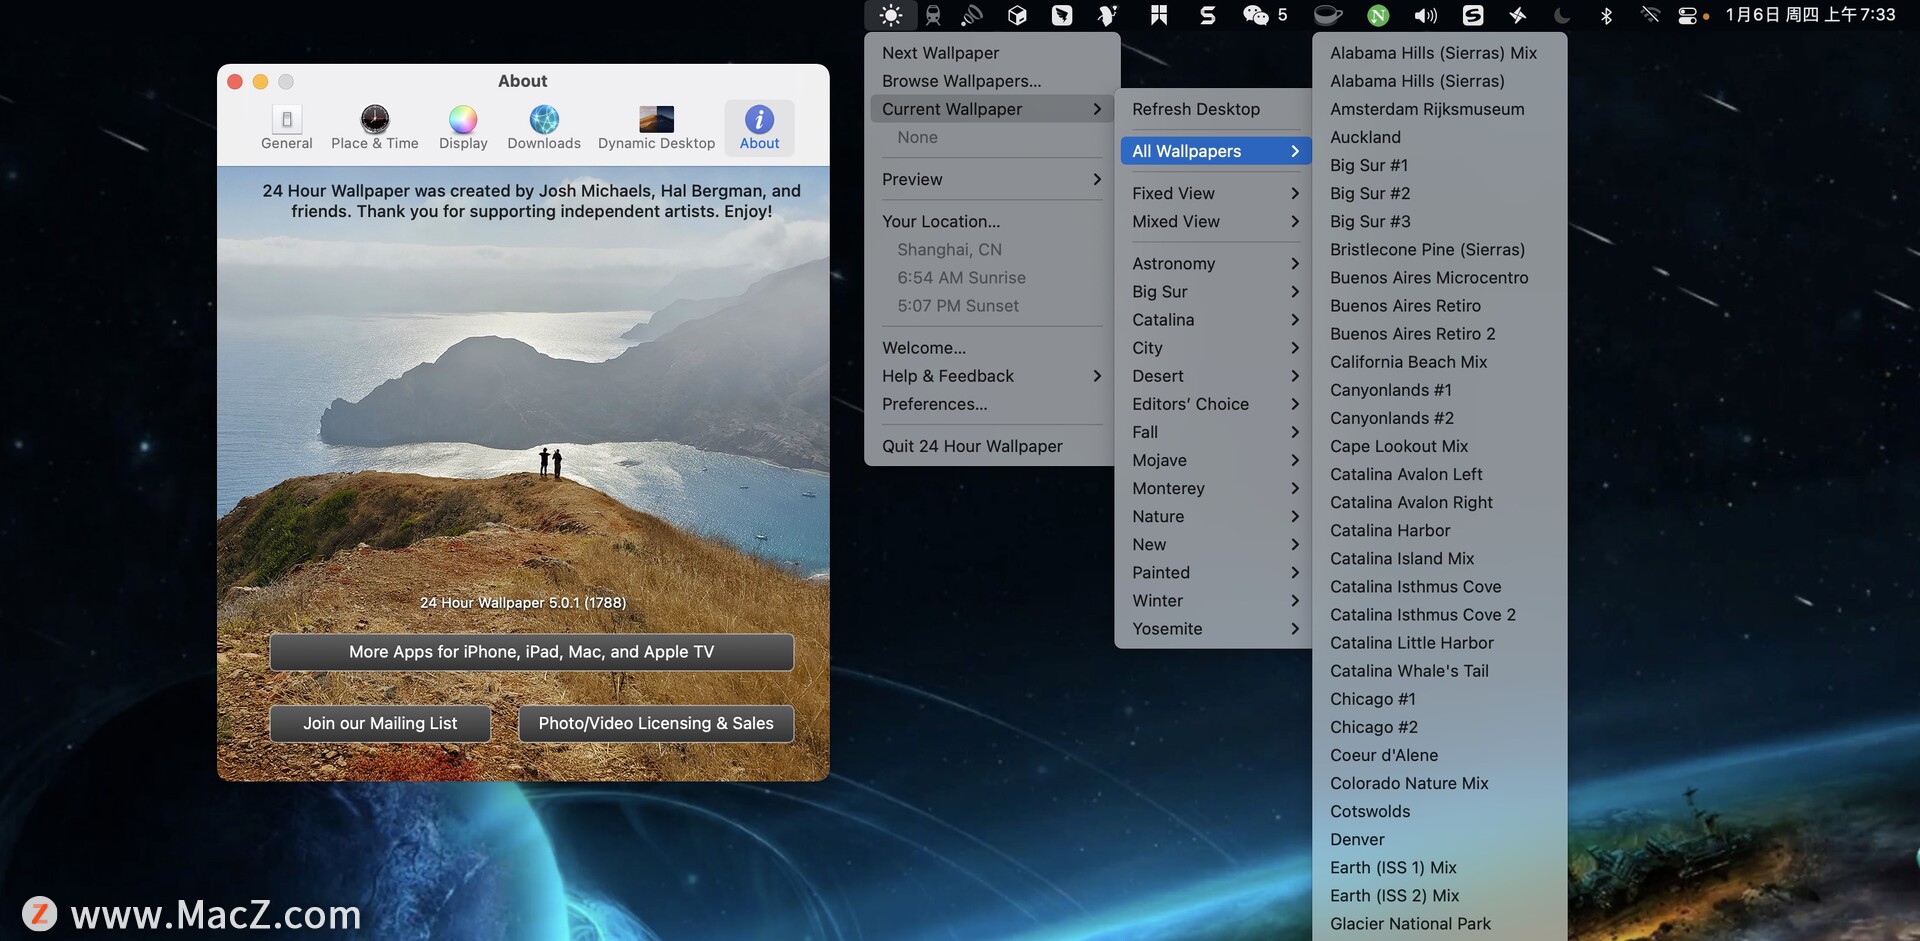The width and height of the screenshot is (1920, 941).
Task: Click the train icon in the menu bar
Action: (x=933, y=15)
